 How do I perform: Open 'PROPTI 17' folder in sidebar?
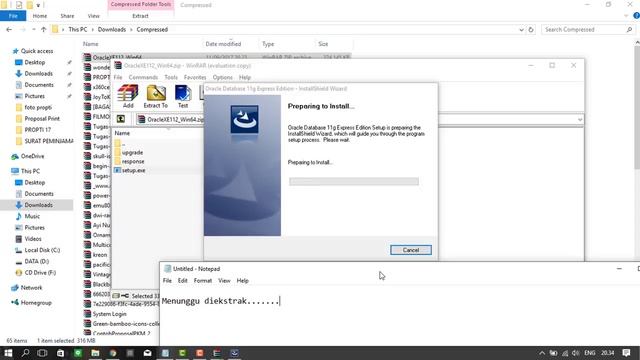pos(38,130)
